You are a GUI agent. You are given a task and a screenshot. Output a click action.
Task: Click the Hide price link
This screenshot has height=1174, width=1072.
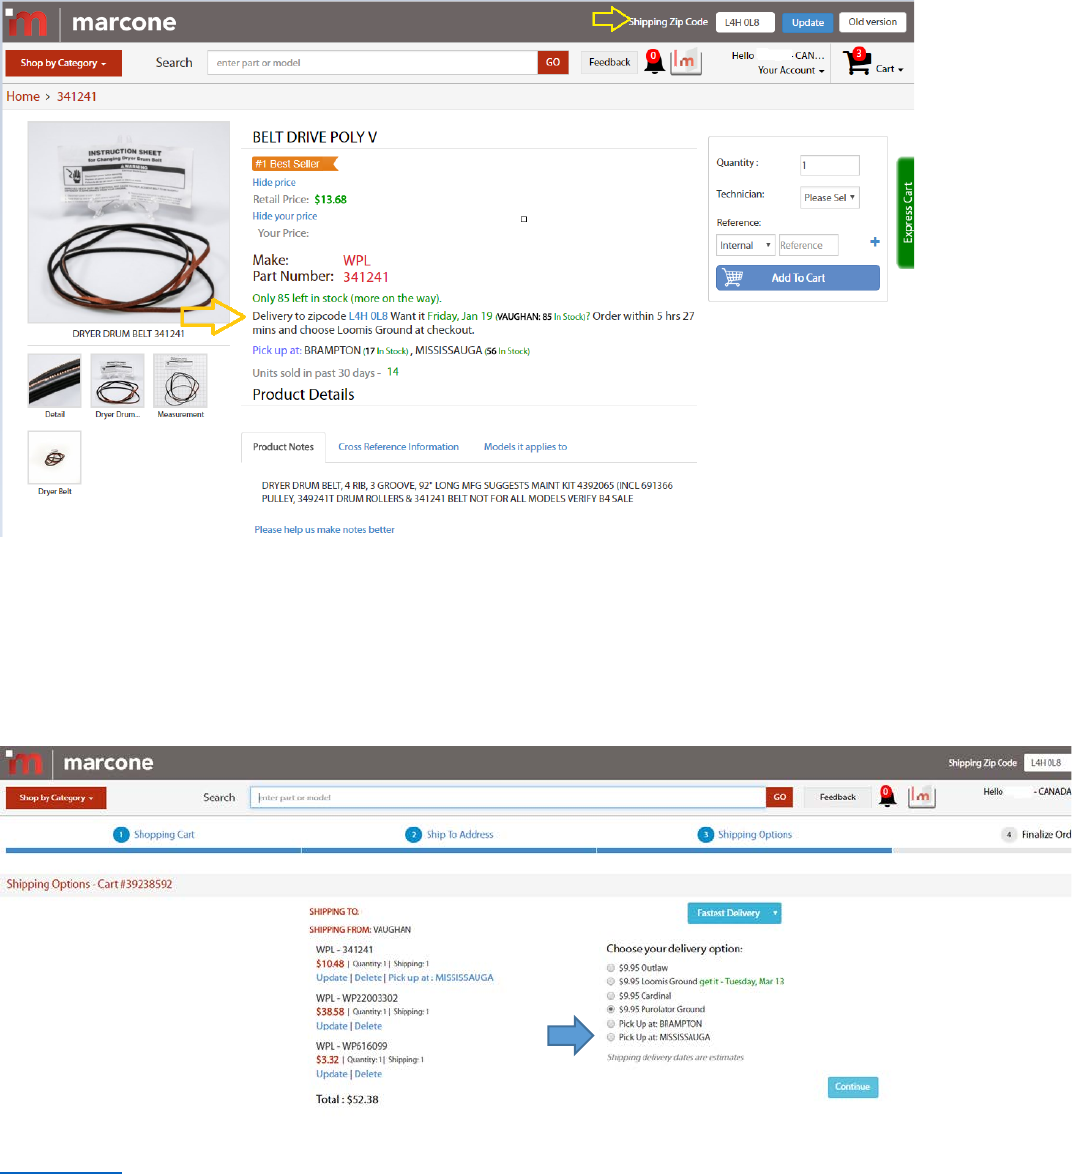[x=274, y=183]
